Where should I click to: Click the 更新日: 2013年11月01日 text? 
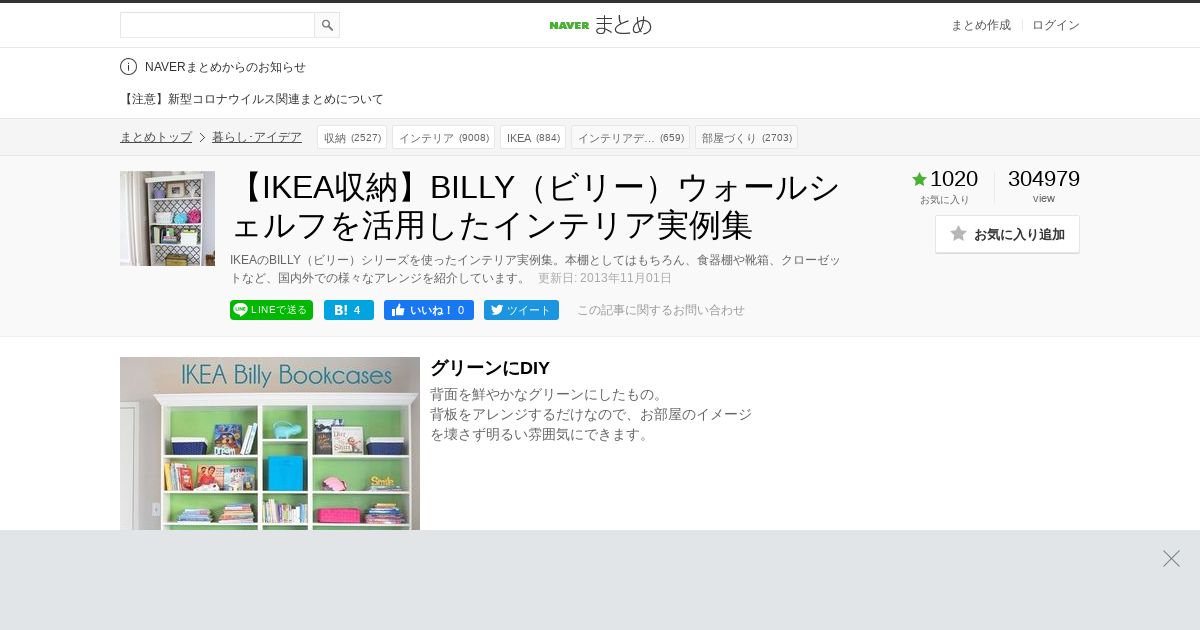click(605, 278)
